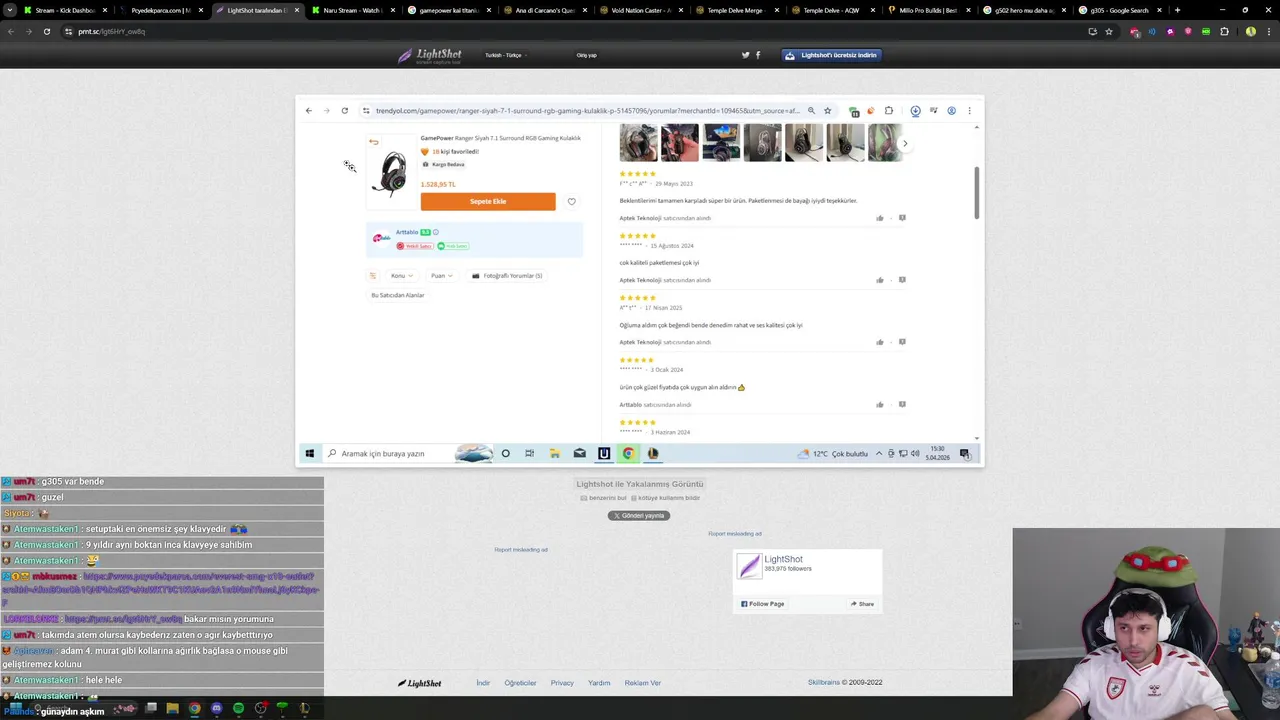Click Chrome icon in the captured taskbar

click(x=628, y=453)
